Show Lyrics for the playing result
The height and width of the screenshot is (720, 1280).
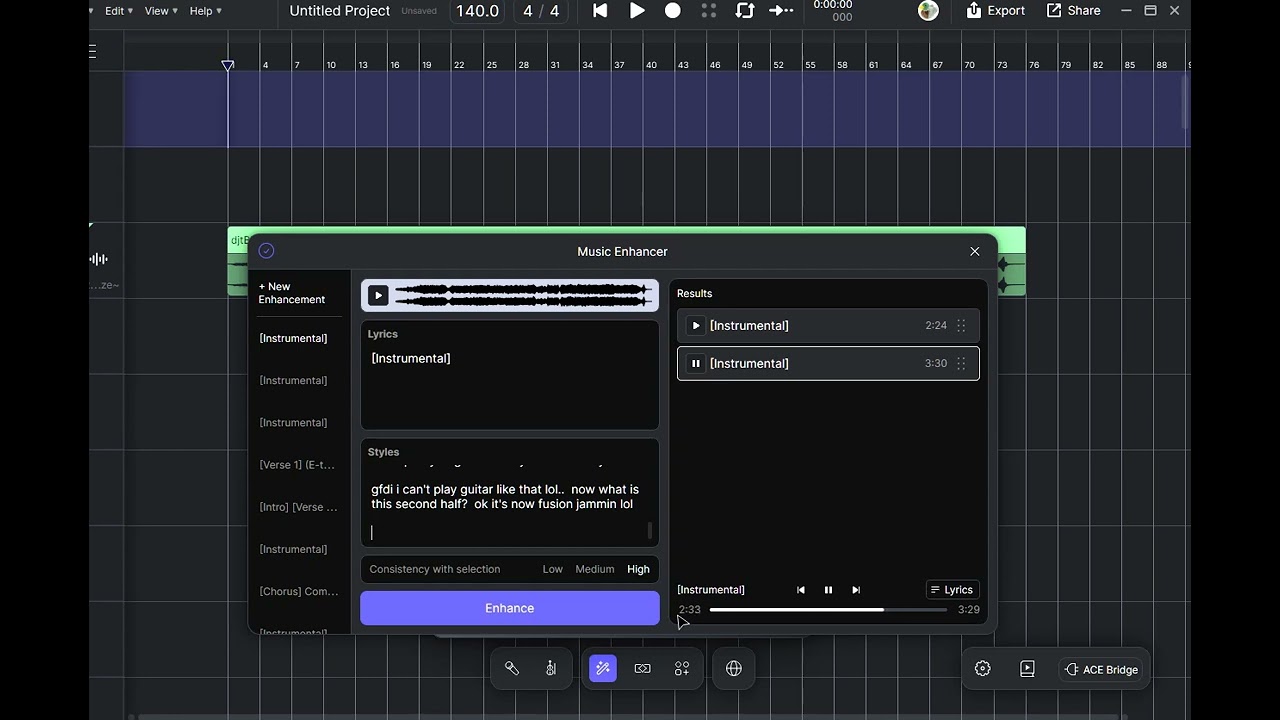(952, 590)
